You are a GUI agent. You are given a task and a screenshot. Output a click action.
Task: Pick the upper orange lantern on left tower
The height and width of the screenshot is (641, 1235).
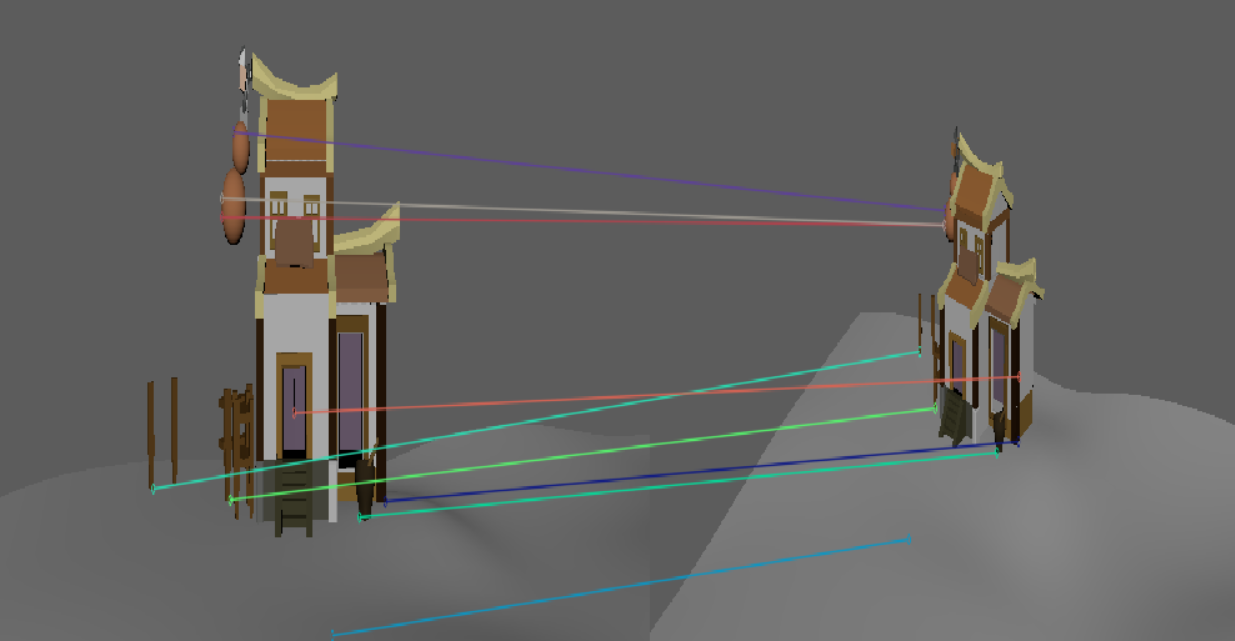coord(240,146)
